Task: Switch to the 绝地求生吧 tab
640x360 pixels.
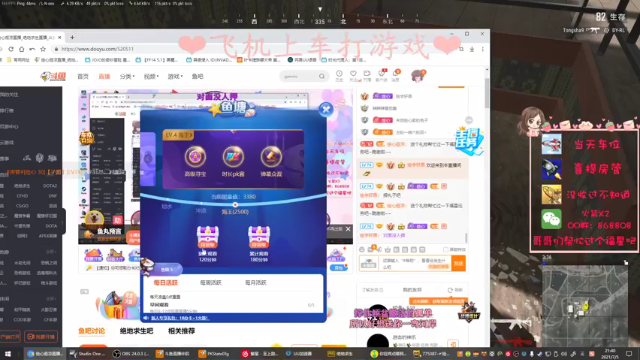Action: [136, 331]
